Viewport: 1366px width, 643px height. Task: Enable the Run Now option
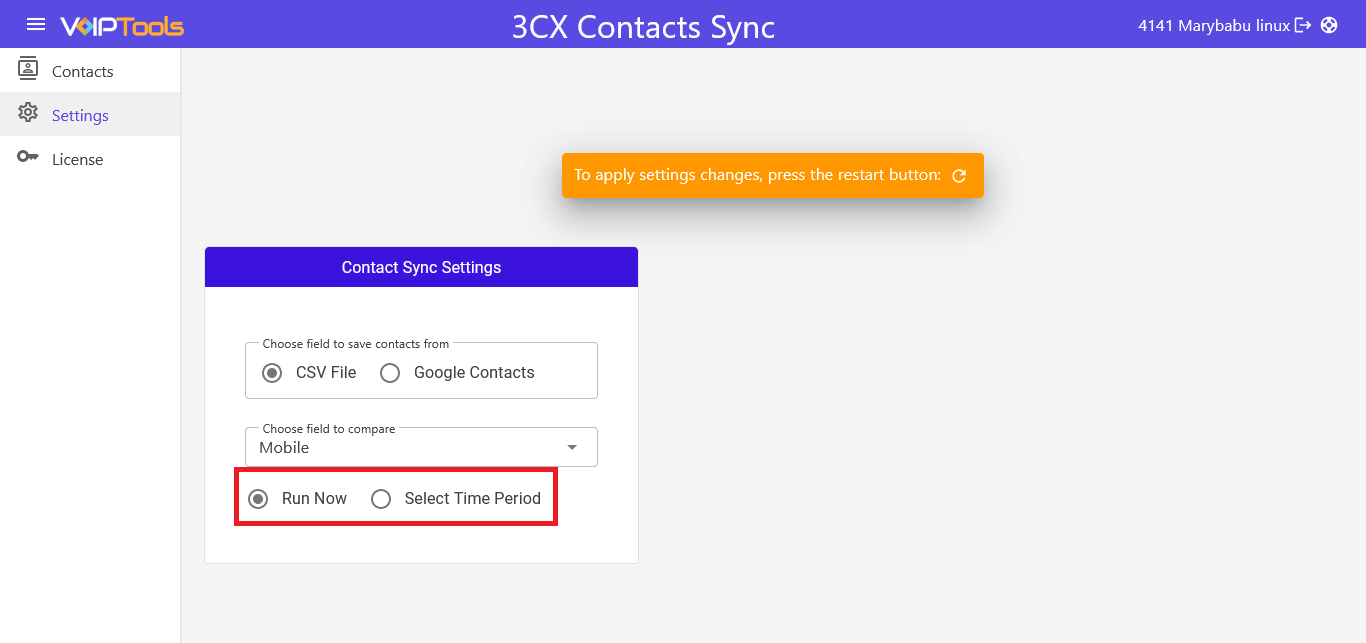click(259, 498)
